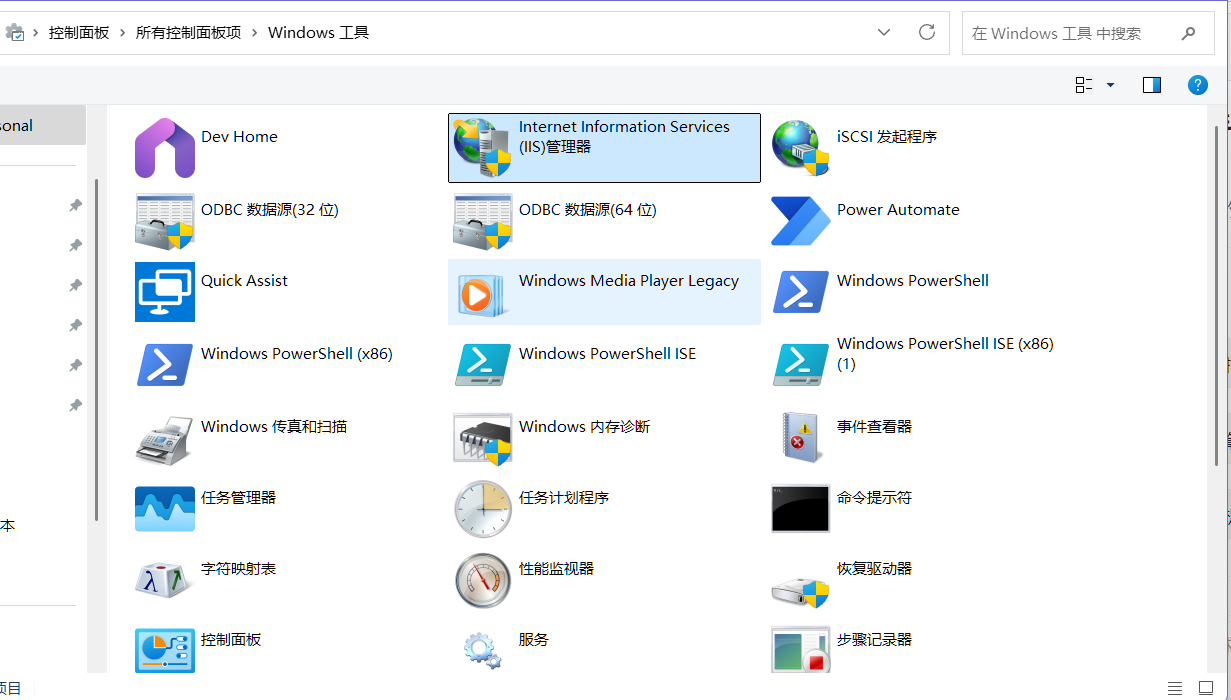Go to 控制面板 in the breadcrumb

(x=79, y=33)
